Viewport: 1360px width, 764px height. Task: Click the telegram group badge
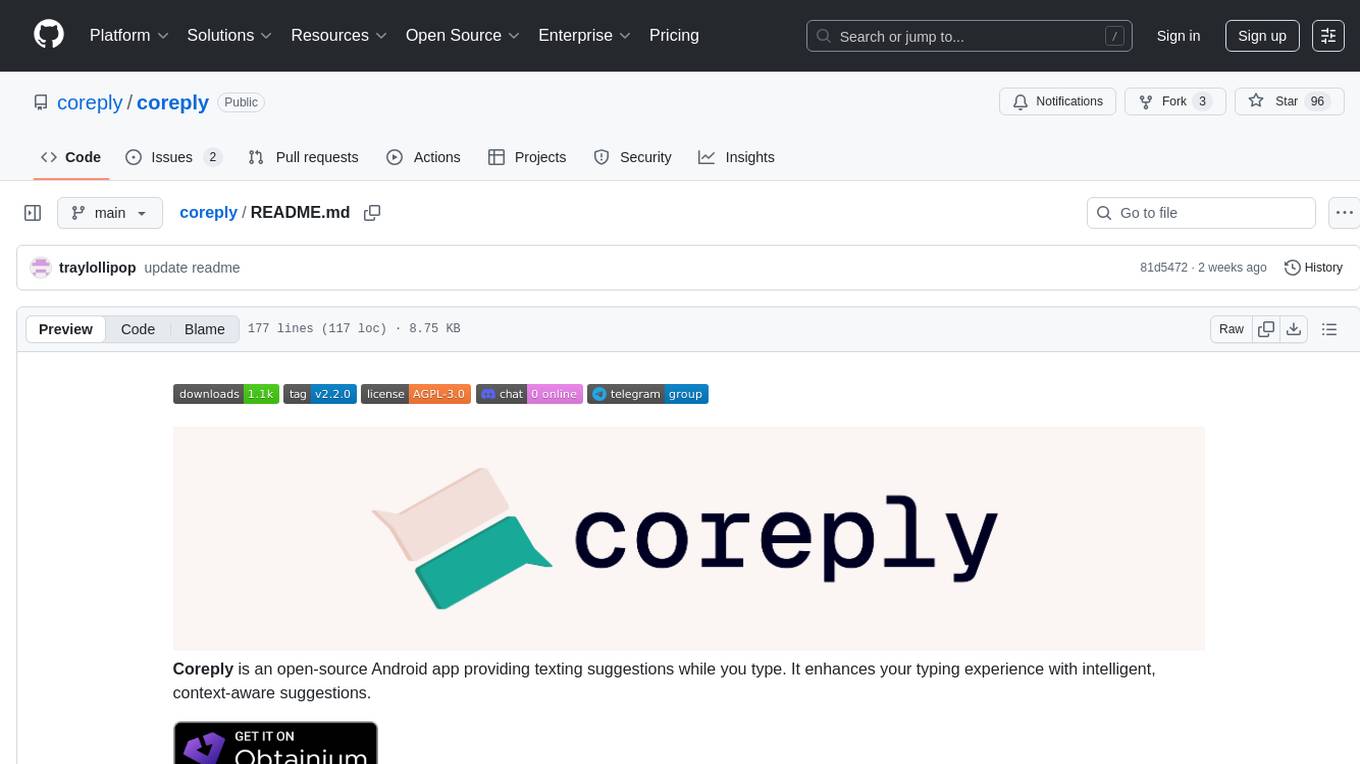[648, 394]
